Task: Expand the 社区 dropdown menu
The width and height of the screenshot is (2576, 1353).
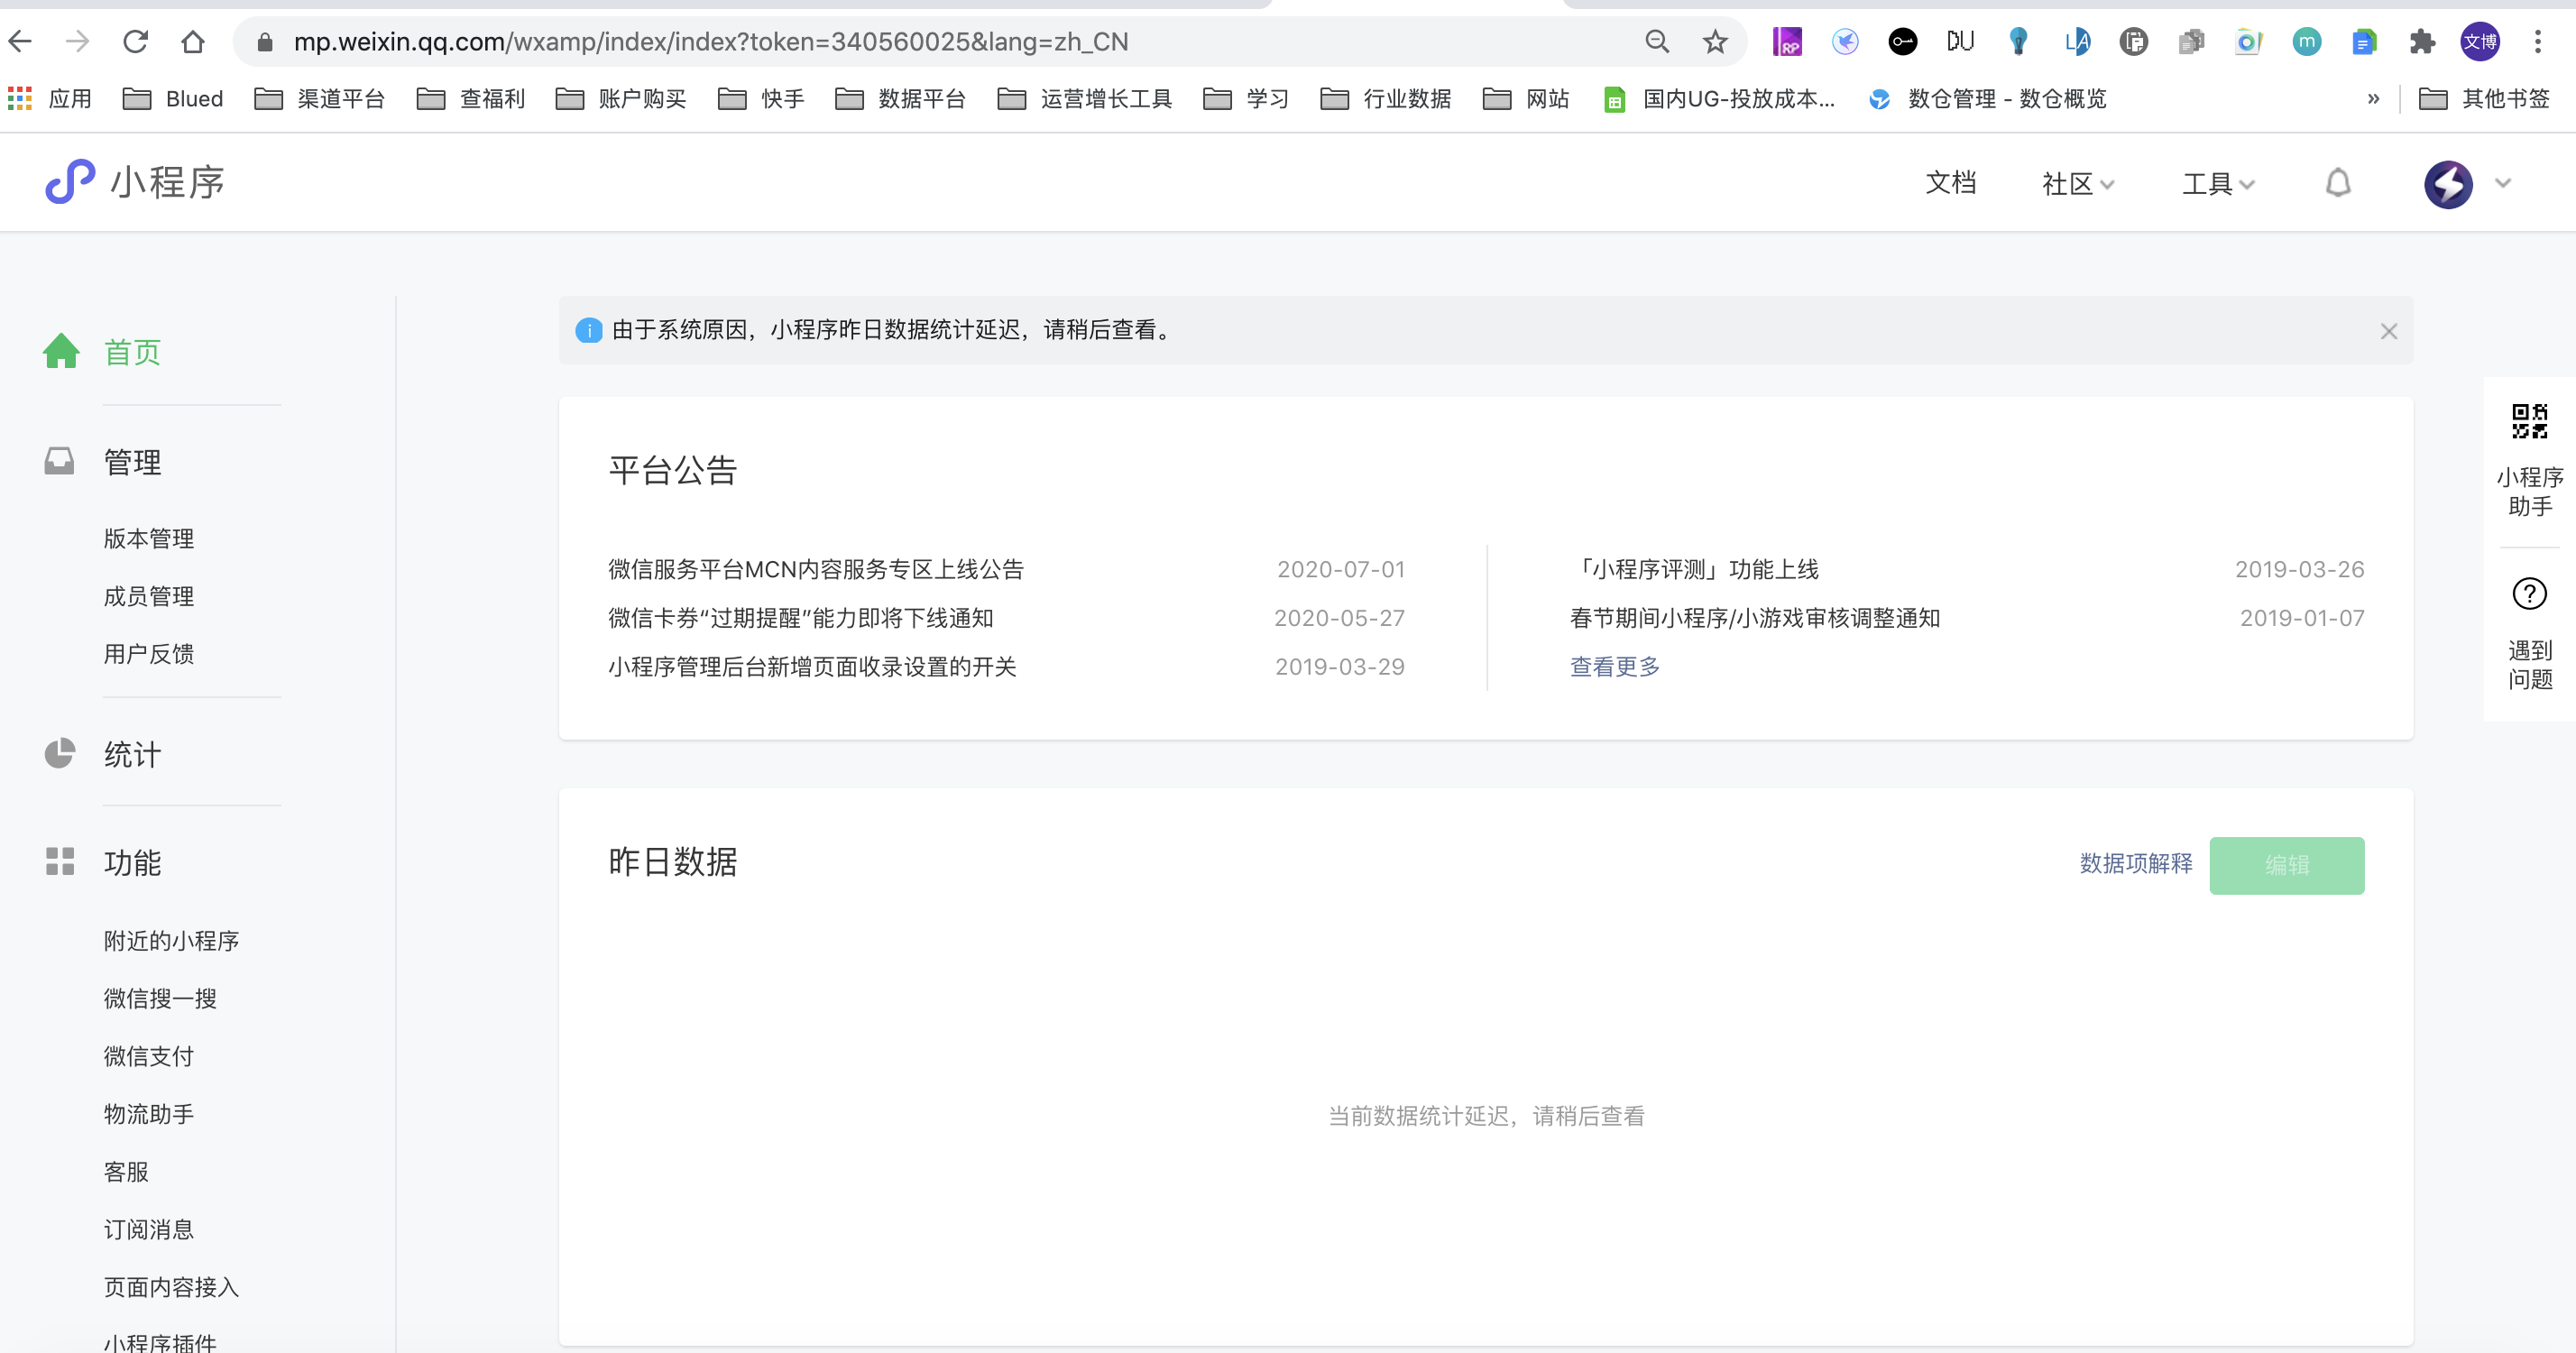Action: (2077, 184)
